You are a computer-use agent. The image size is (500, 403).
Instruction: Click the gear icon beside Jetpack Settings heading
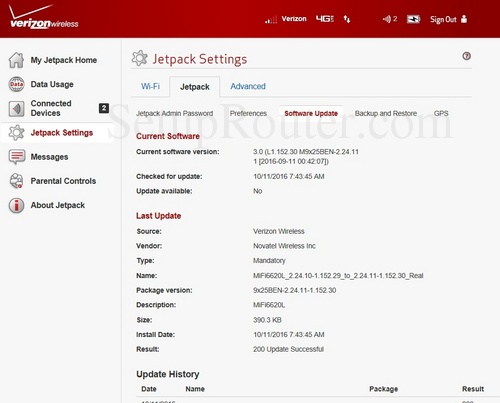139,58
